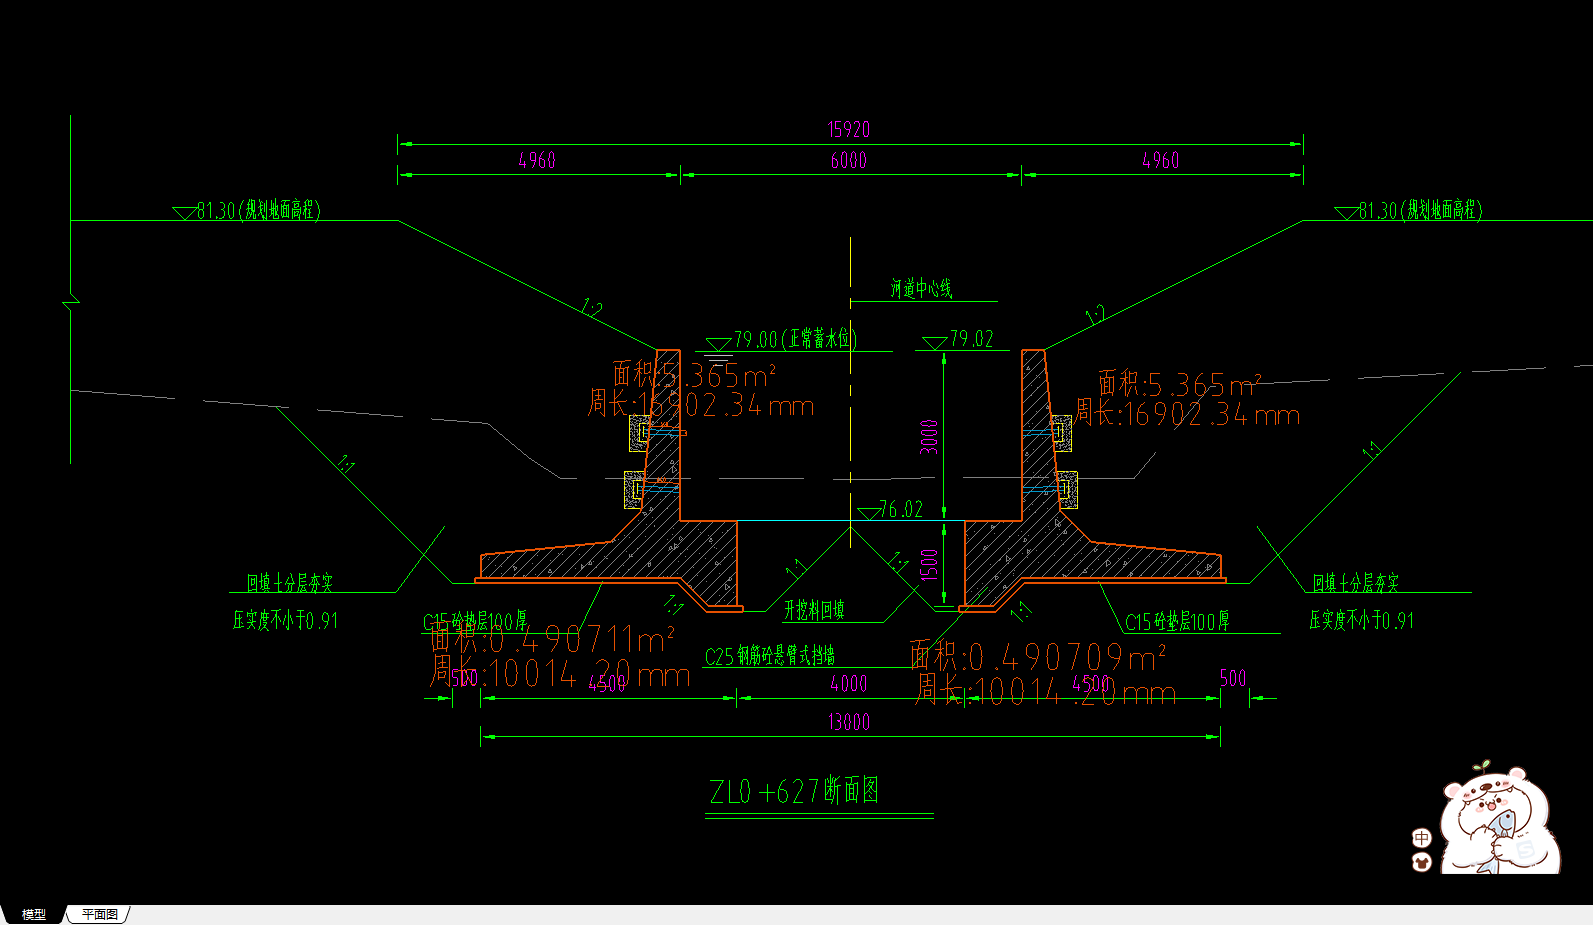Select left 面积:0.490711m² annotation
Image resolution: width=1593 pixels, height=925 pixels.
click(x=552, y=638)
